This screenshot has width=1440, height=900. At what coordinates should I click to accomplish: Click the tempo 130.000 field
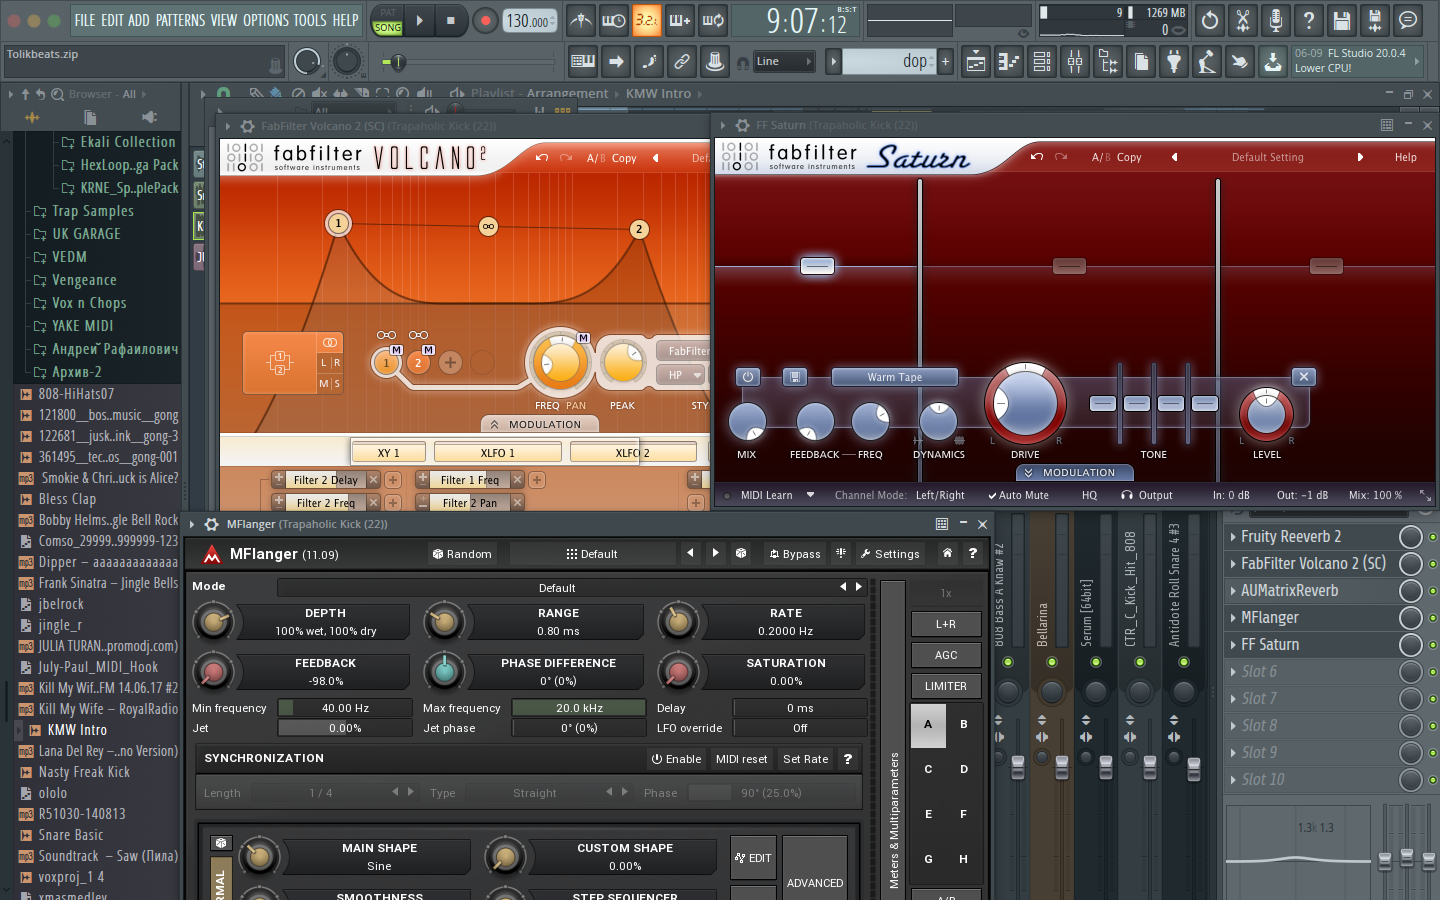[x=529, y=21]
